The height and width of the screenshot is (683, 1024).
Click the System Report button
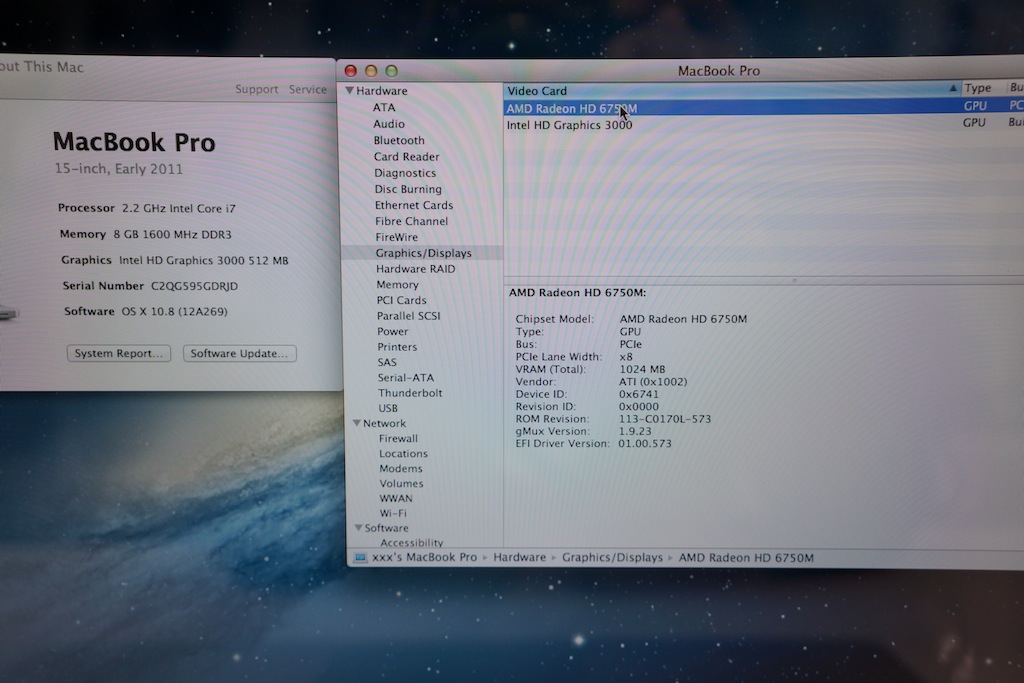coord(119,353)
